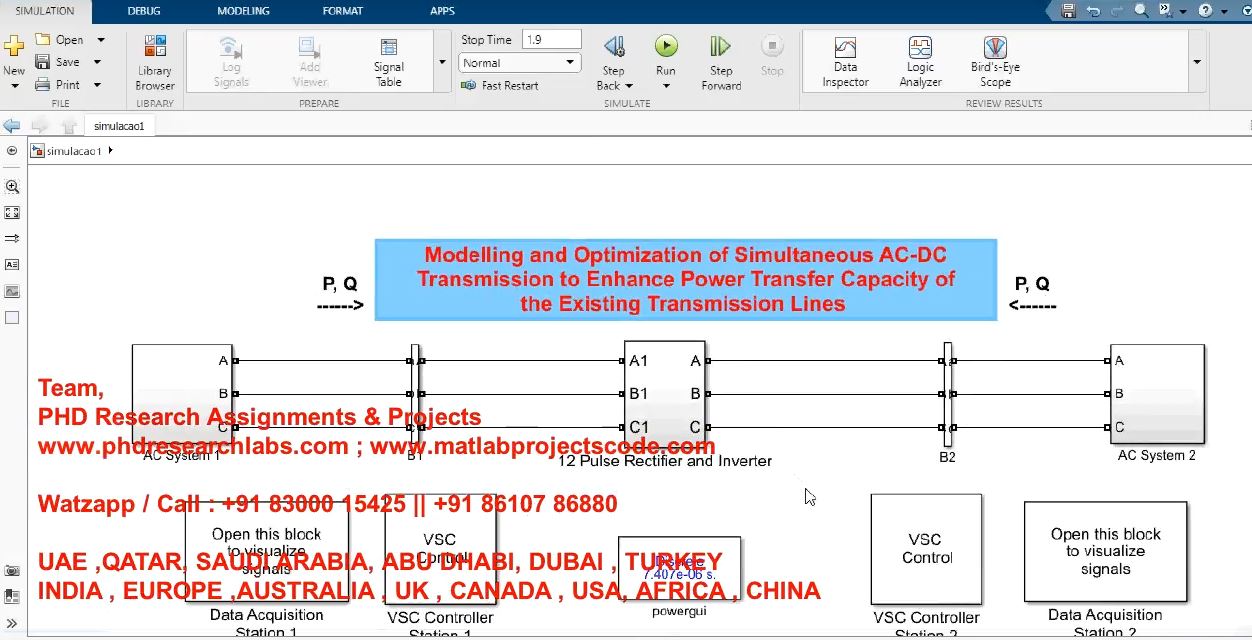Open the Bird's-Eye Scope
Image resolution: width=1252 pixels, height=640 pixels.
click(995, 62)
